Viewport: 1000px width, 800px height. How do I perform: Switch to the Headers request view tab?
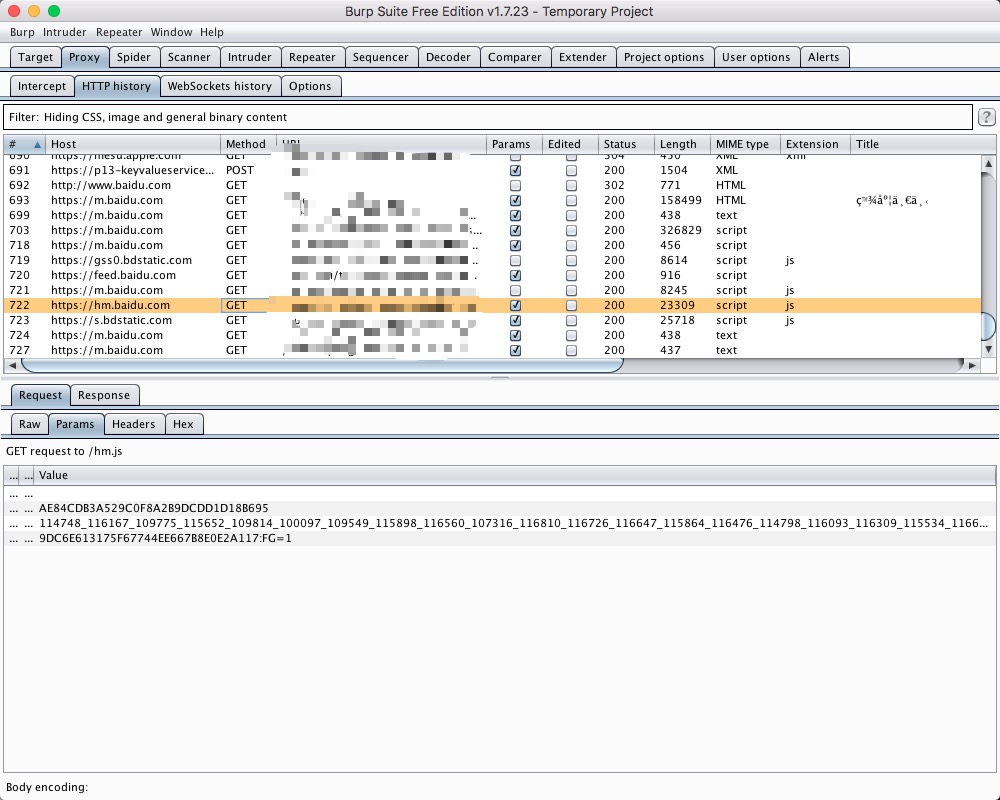(133, 424)
